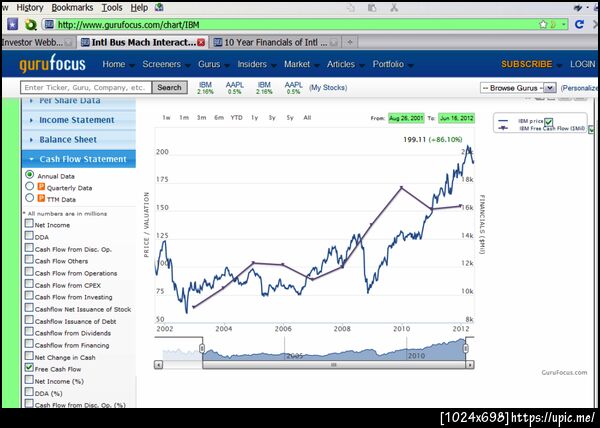This screenshot has height=428, width=600.
Task: Open the Screeners navigation dropdown
Action: tap(165, 64)
